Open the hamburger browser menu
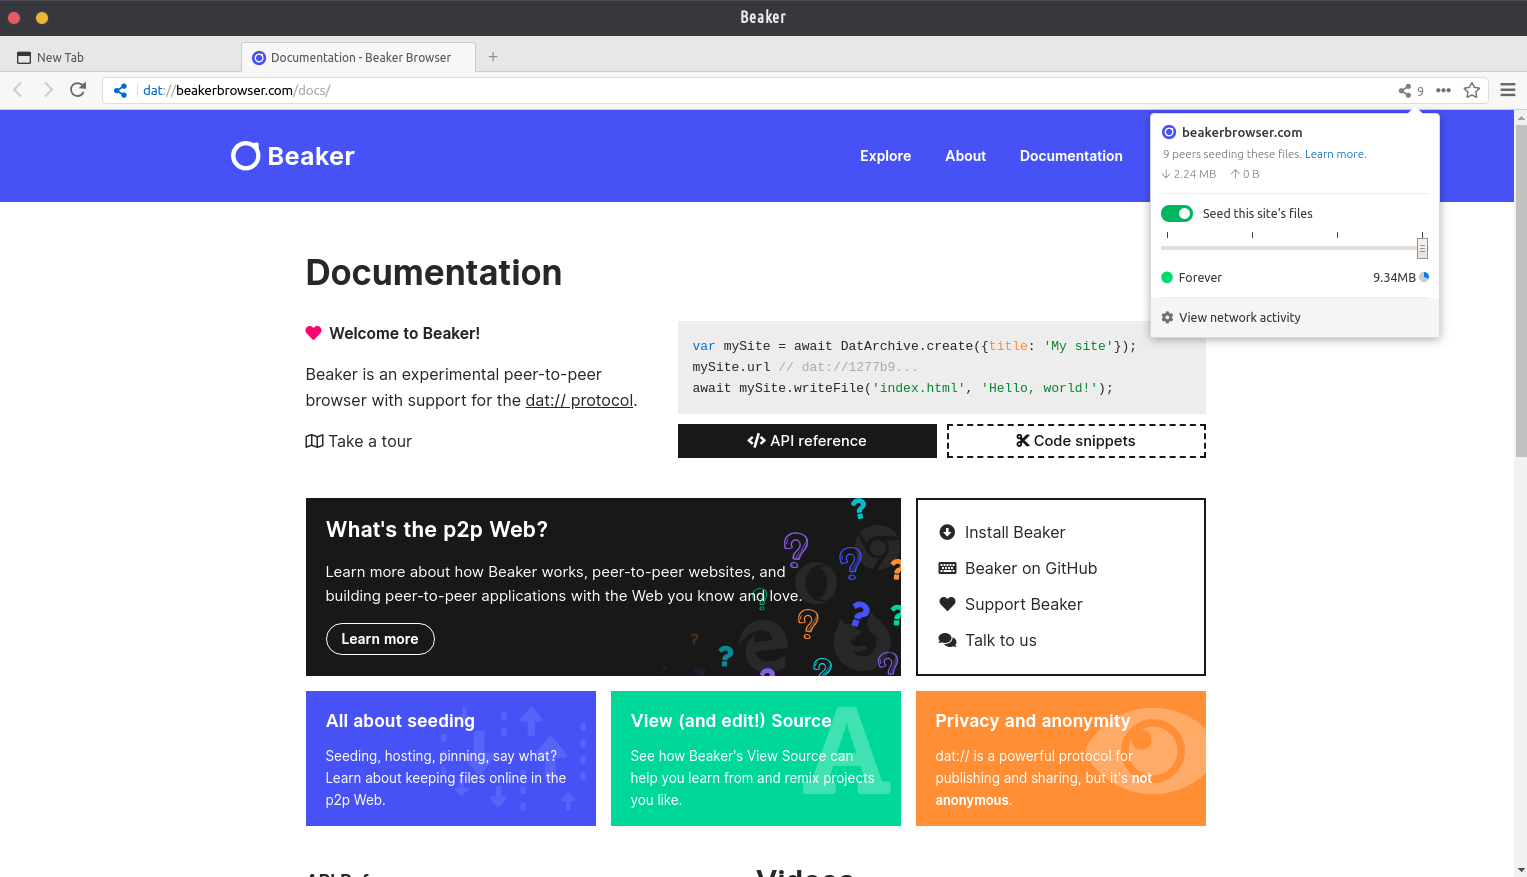Viewport: 1527px width, 877px height. tap(1508, 90)
